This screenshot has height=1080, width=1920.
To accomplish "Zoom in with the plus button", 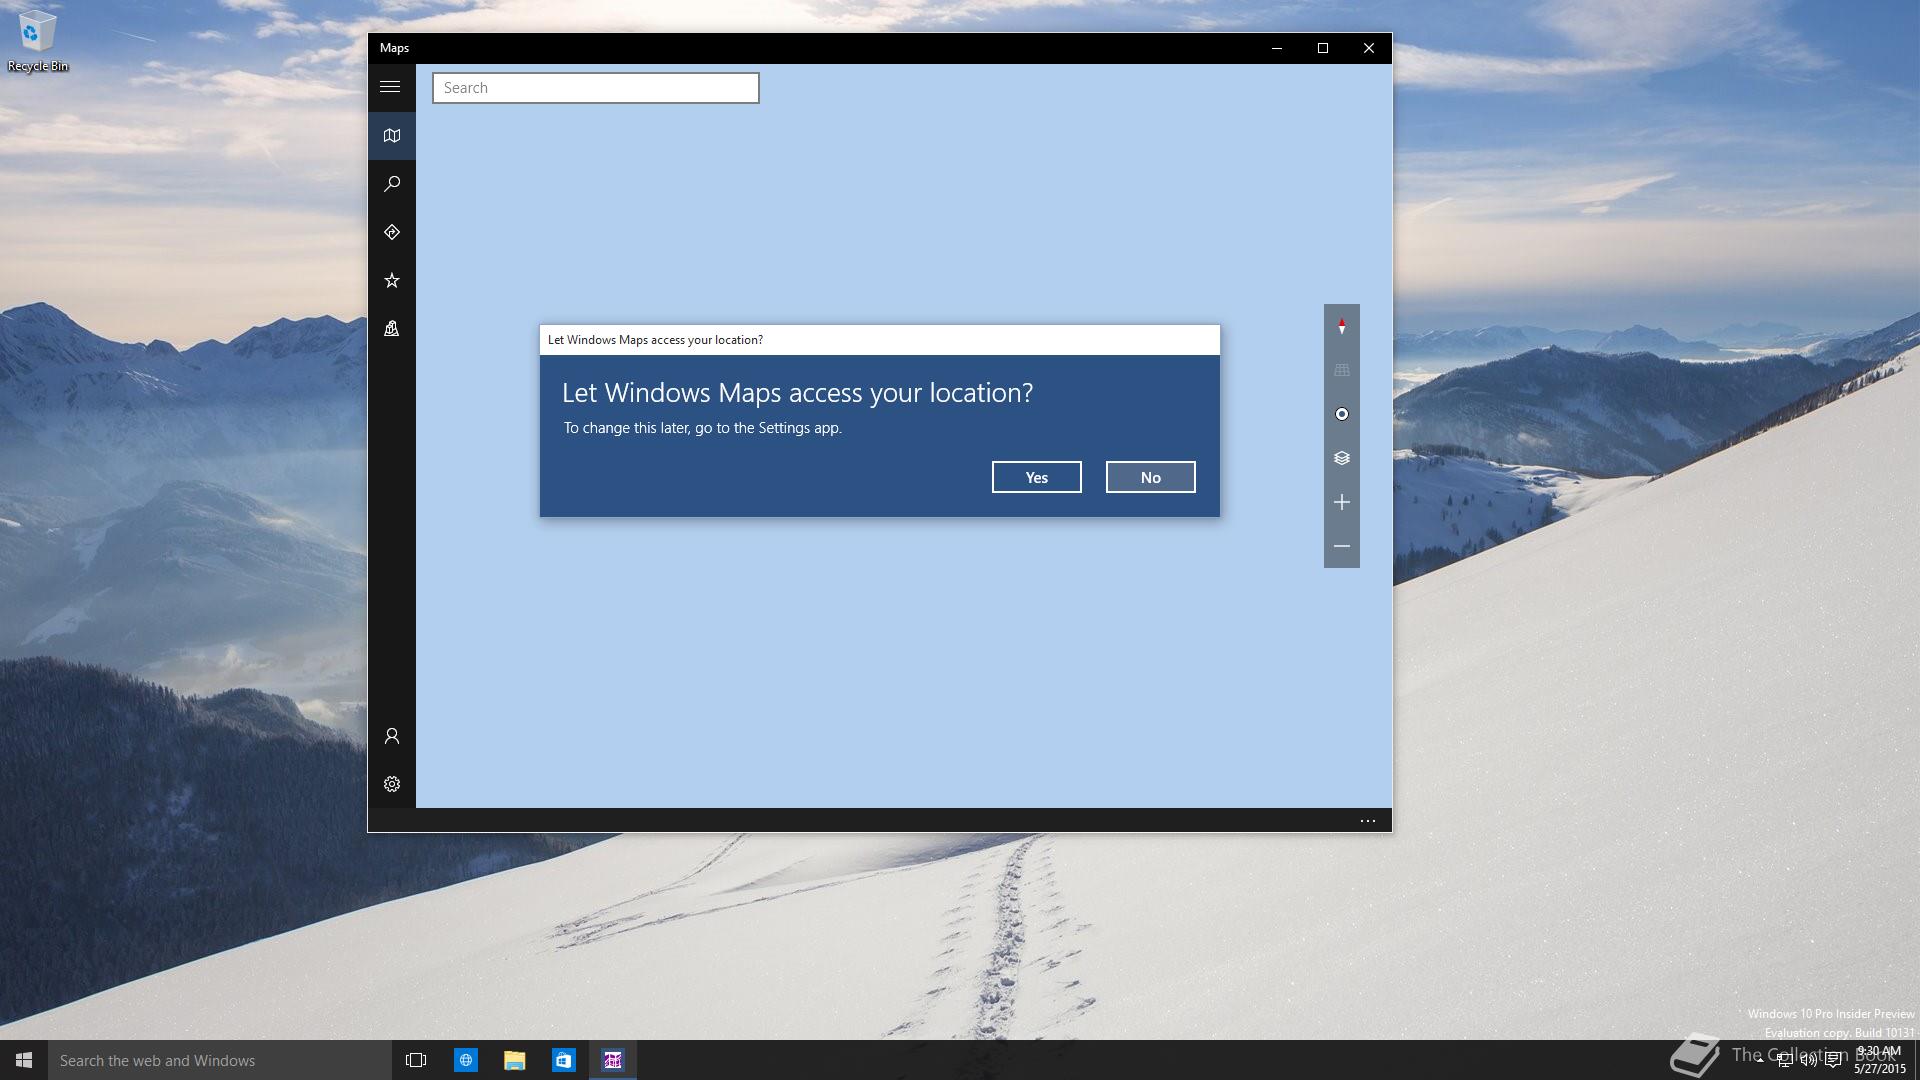I will (1342, 502).
